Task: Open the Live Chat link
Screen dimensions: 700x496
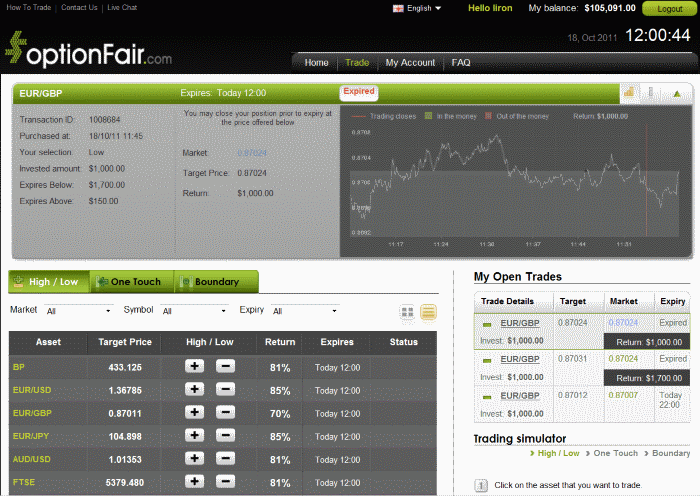Action: click(x=123, y=8)
